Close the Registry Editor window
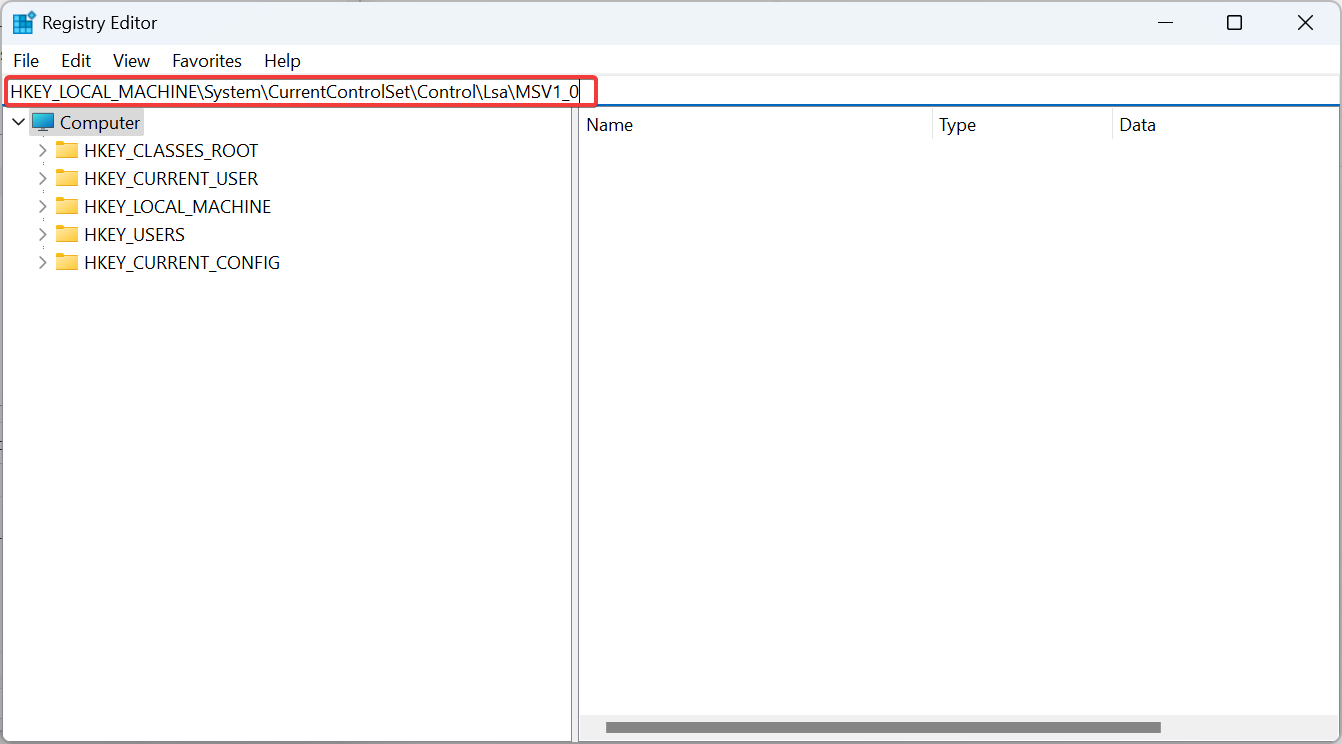 click(x=1305, y=22)
